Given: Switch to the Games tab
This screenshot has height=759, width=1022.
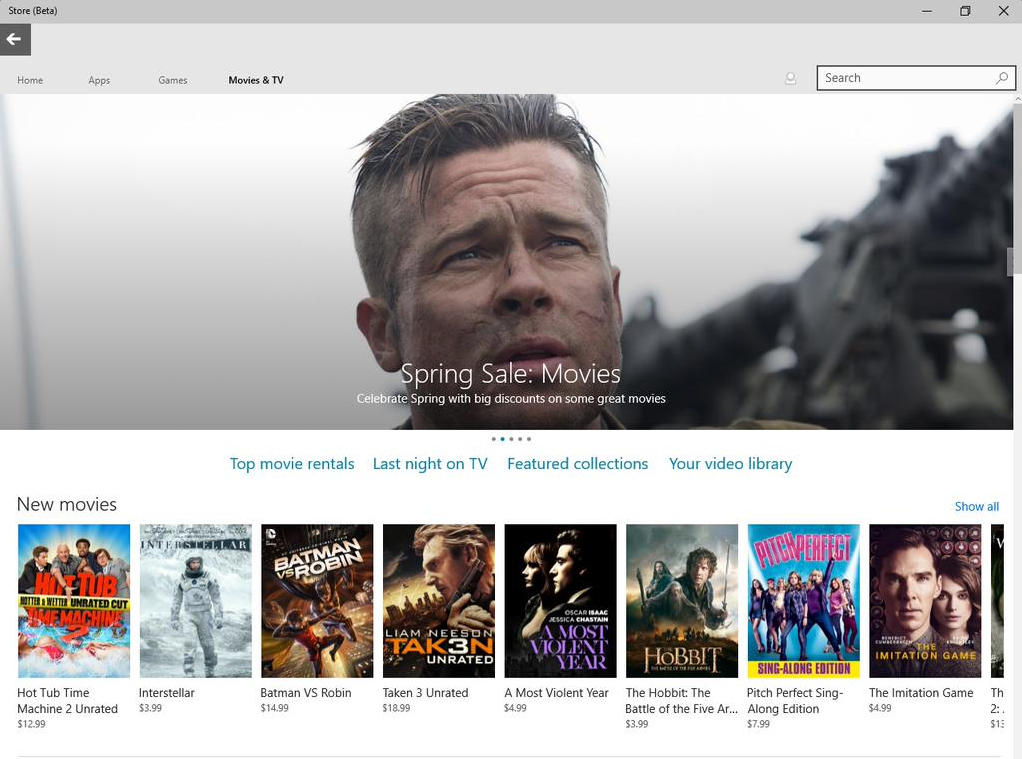Looking at the screenshot, I should pyautogui.click(x=173, y=80).
